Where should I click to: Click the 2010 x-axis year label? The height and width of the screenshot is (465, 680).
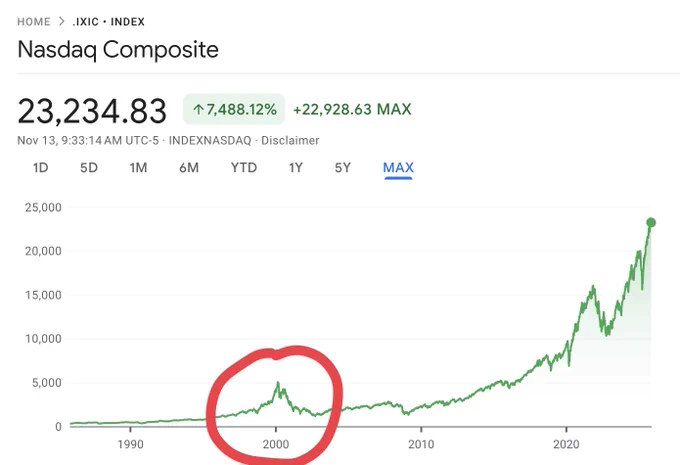pos(421,444)
